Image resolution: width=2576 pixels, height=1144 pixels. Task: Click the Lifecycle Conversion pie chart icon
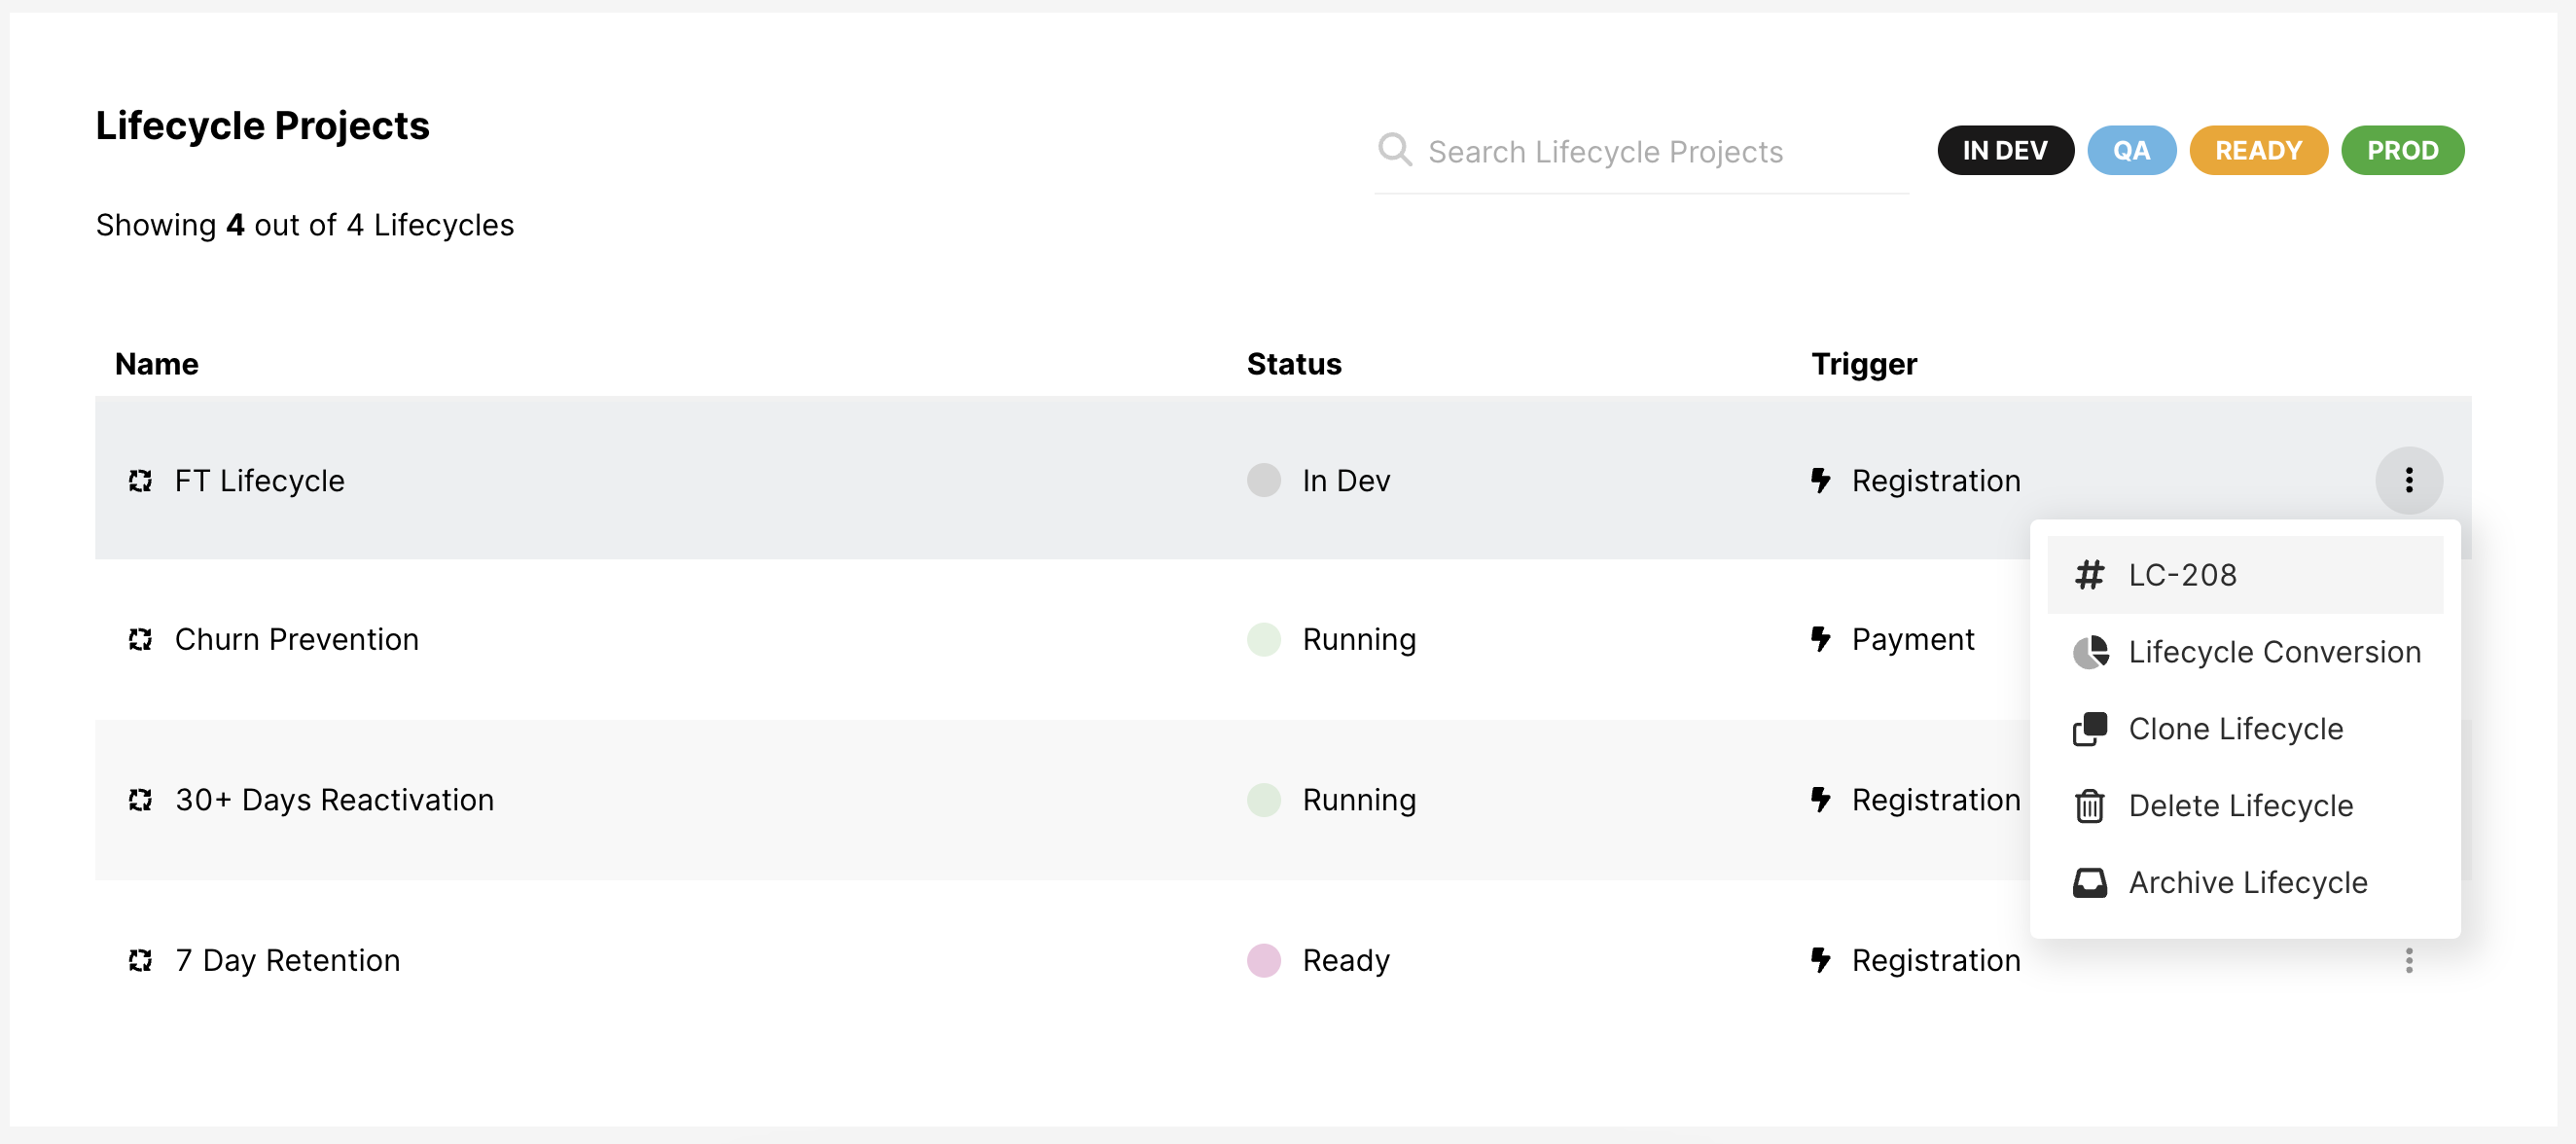(2089, 652)
